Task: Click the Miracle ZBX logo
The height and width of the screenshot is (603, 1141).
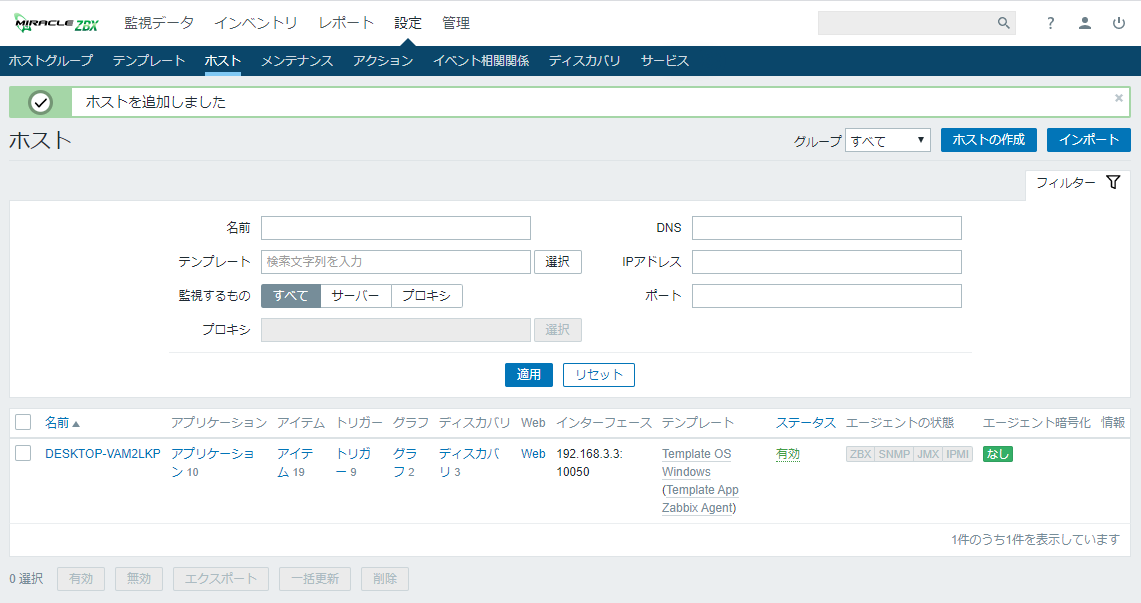Action: tap(57, 23)
